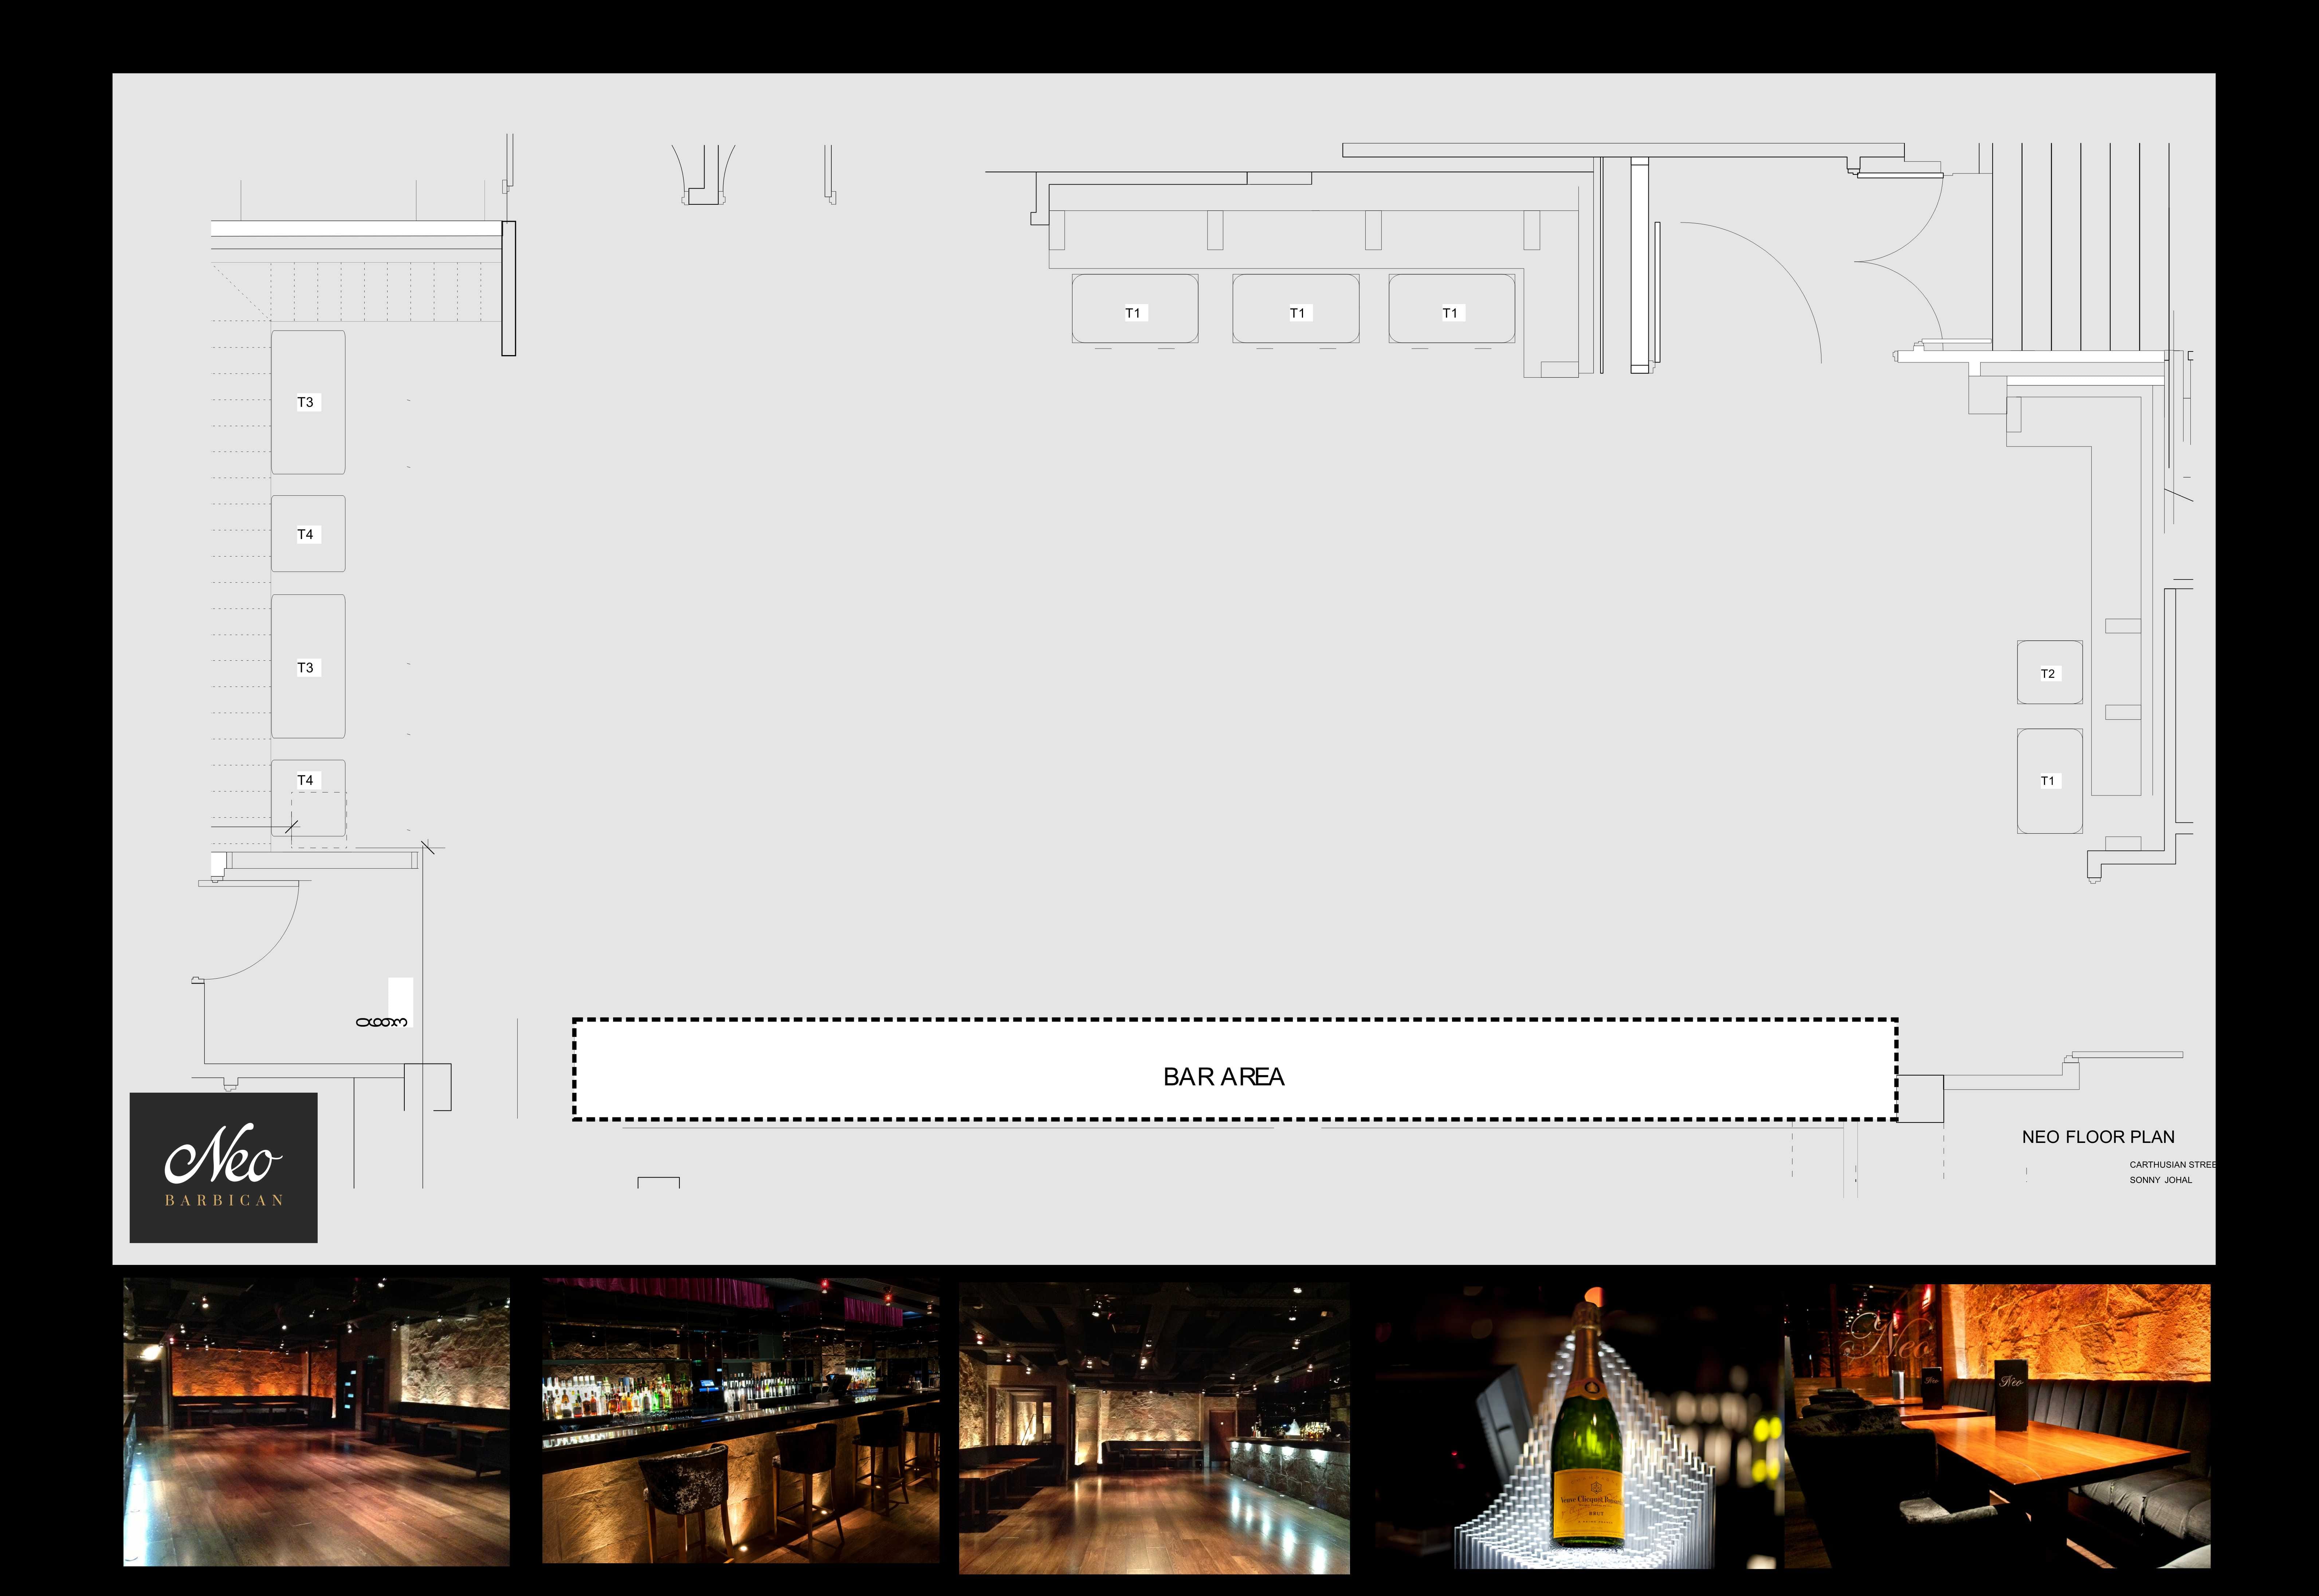This screenshot has width=2319, height=1596.
Task: Open the empty dance floor photo thumbnail
Action: (x=316, y=1421)
